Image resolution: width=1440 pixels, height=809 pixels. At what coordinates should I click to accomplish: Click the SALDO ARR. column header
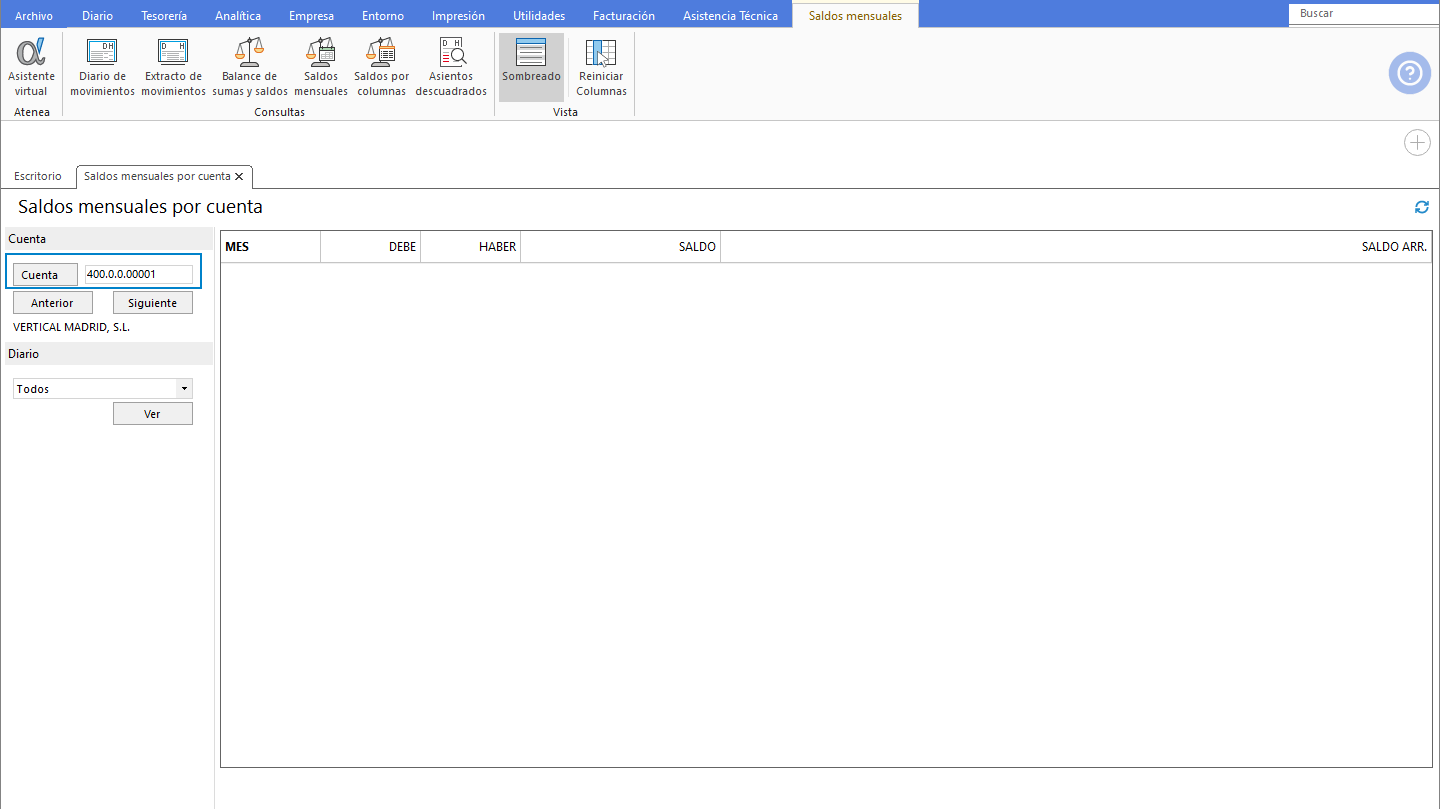coord(1076,247)
